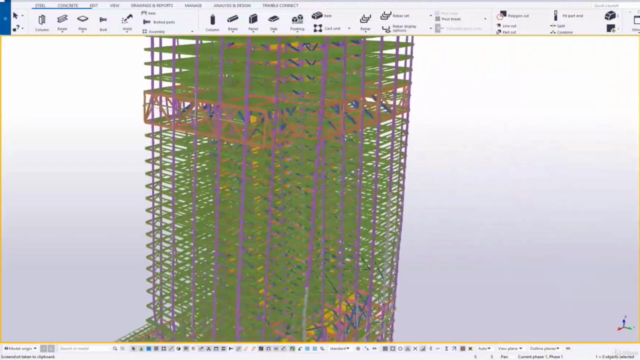Select the Steel Beam tool
The height and width of the screenshot is (360, 640).
coord(62,22)
